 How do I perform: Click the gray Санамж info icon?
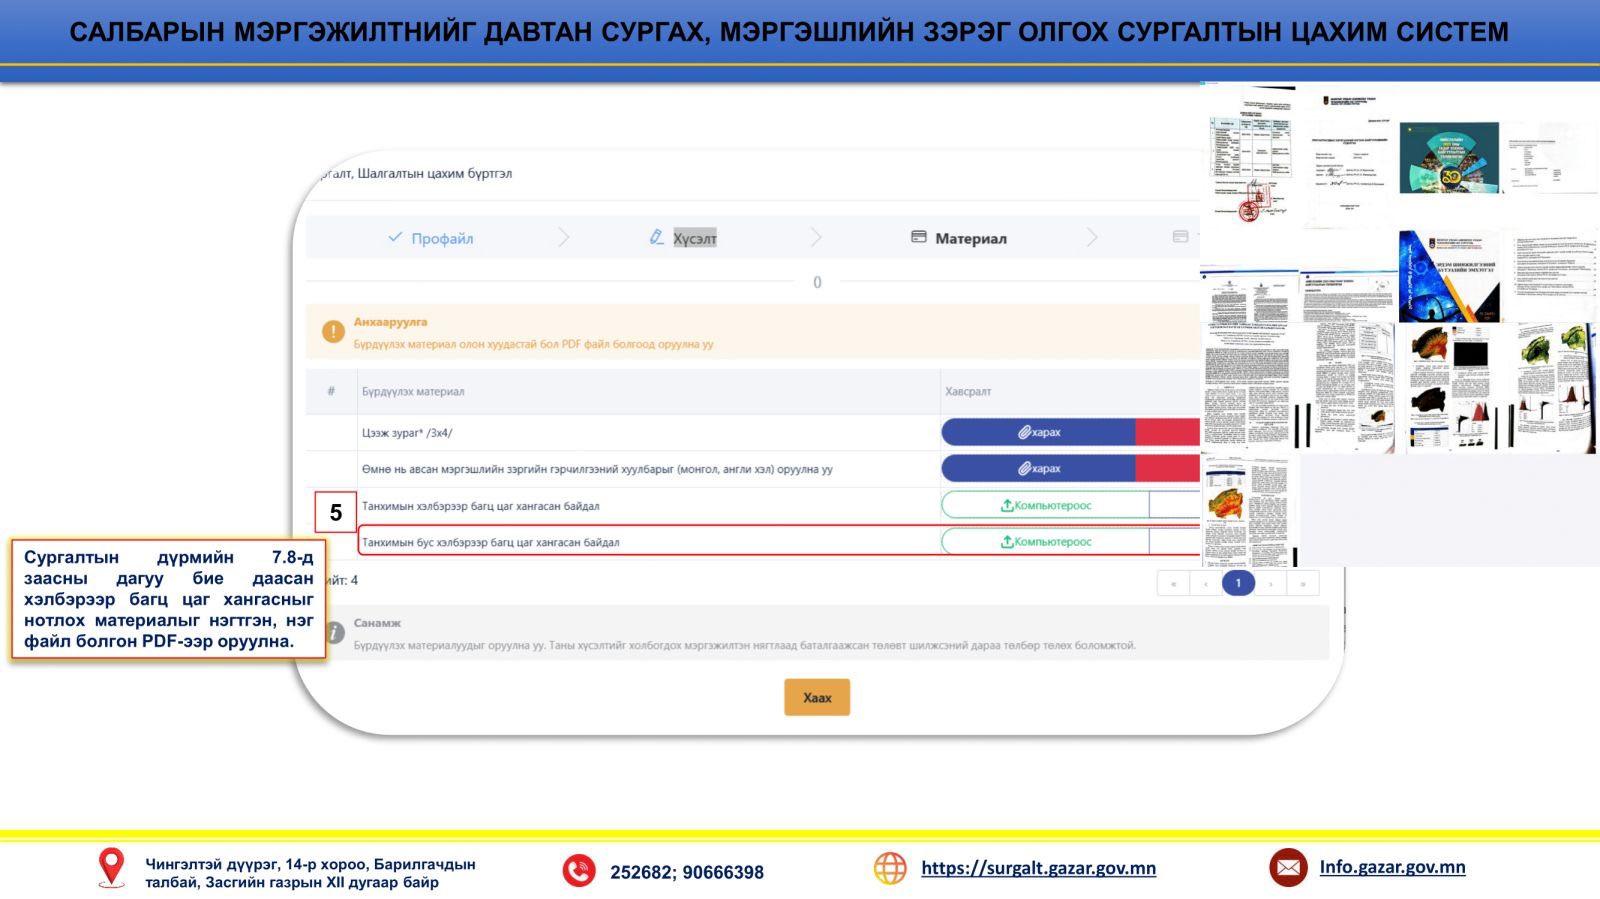coord(334,633)
